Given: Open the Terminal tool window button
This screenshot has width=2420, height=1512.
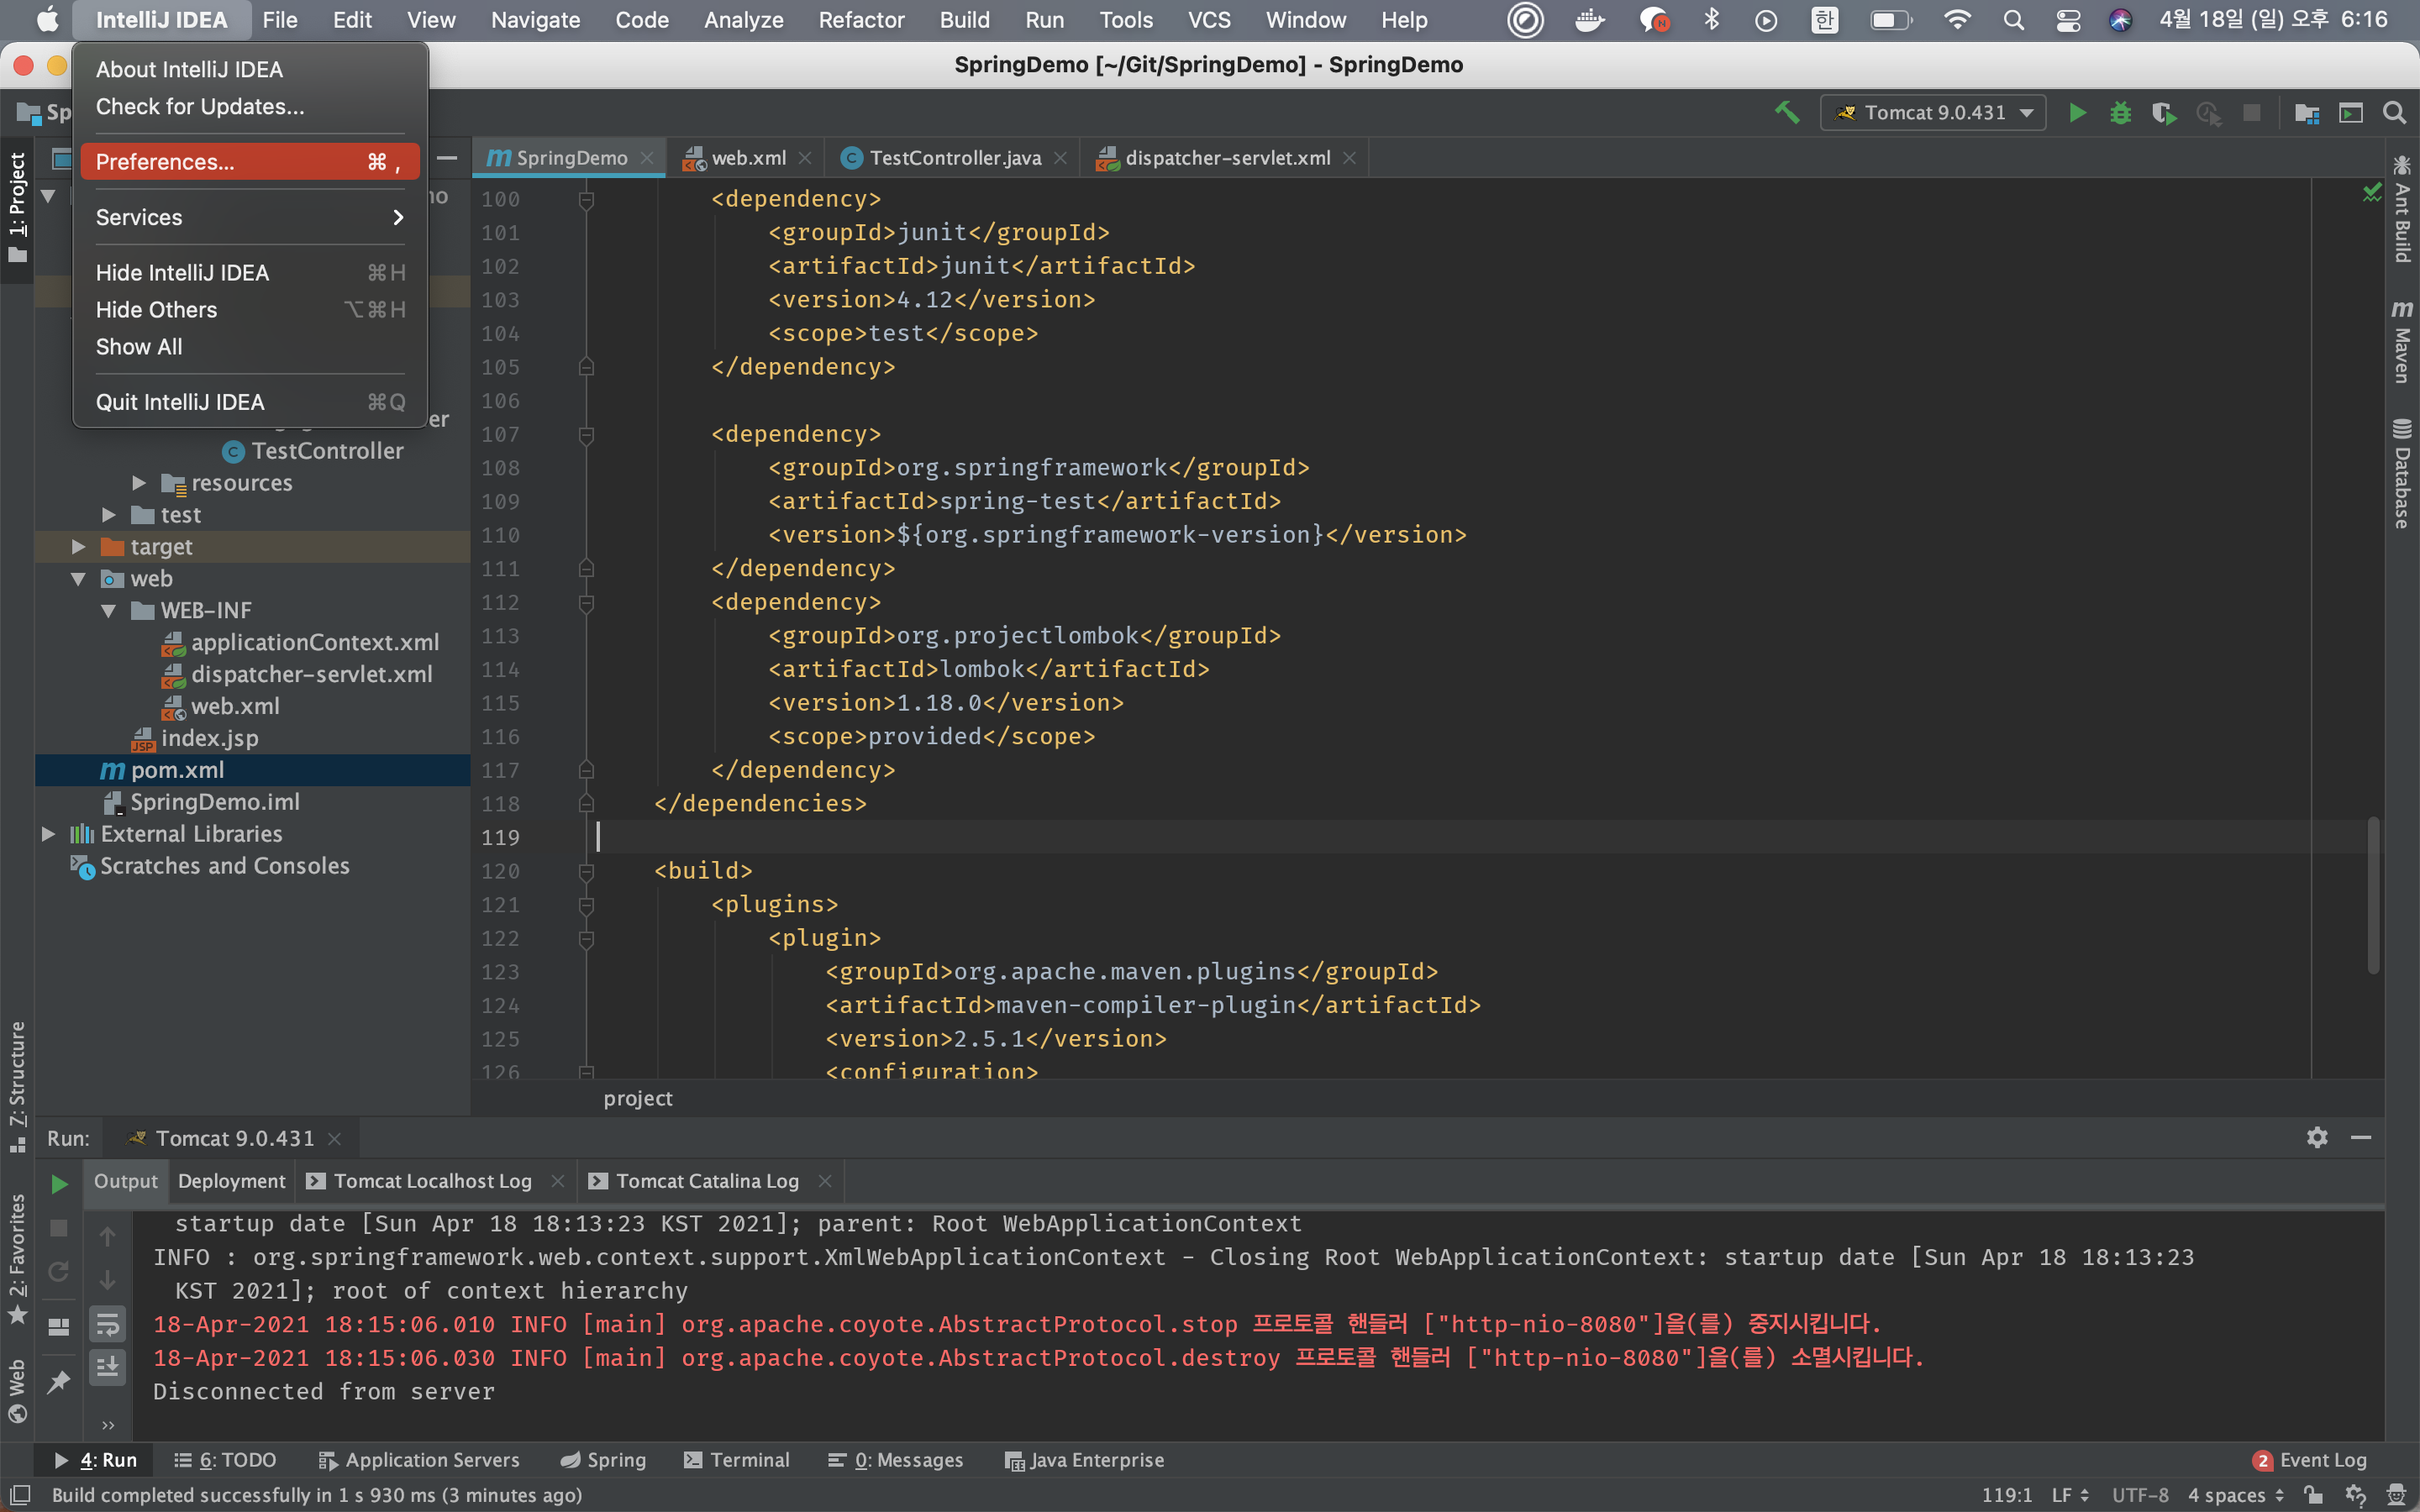Looking at the screenshot, I should point(736,1460).
